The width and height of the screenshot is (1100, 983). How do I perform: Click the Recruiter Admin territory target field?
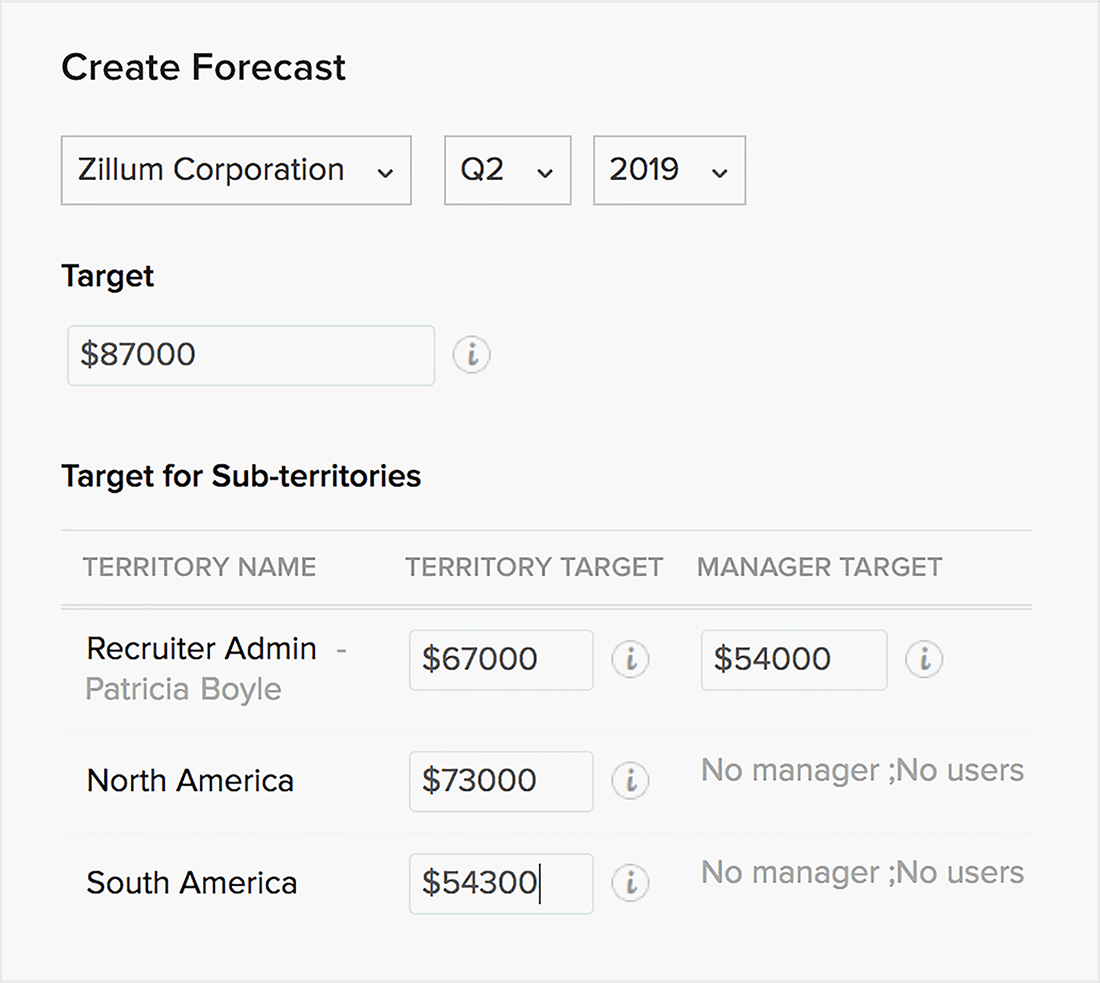pos(500,659)
